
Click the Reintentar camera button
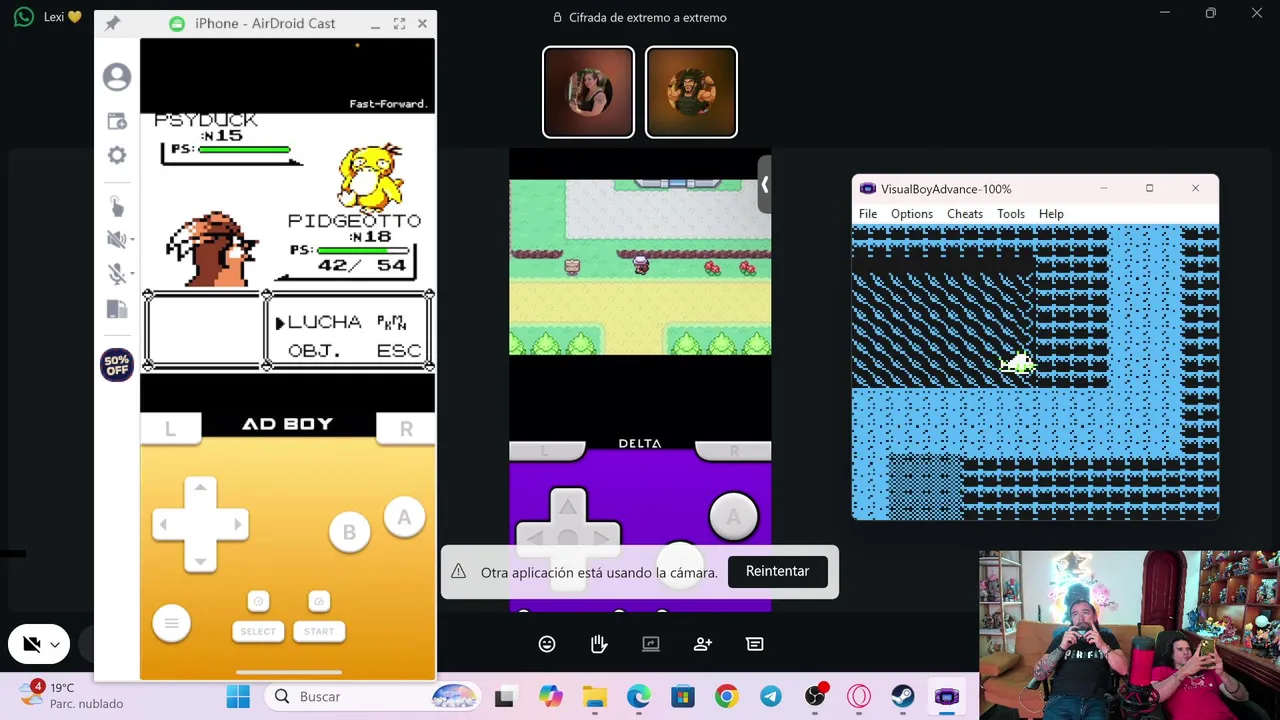(777, 571)
